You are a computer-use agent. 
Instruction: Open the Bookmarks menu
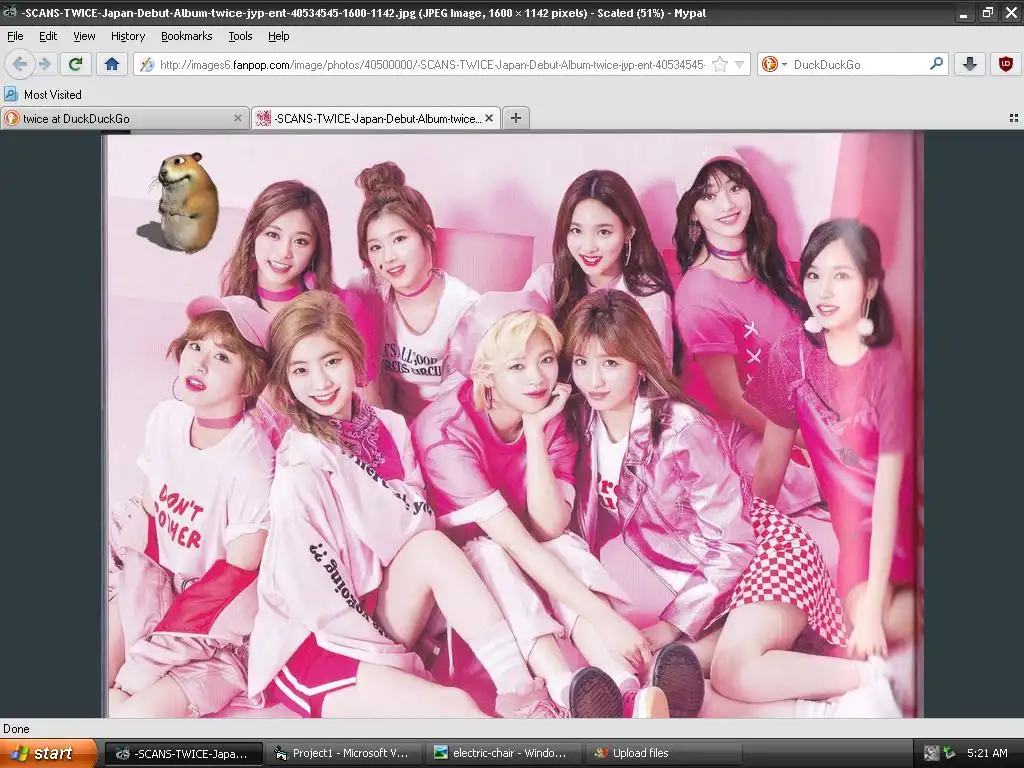[x=187, y=36]
